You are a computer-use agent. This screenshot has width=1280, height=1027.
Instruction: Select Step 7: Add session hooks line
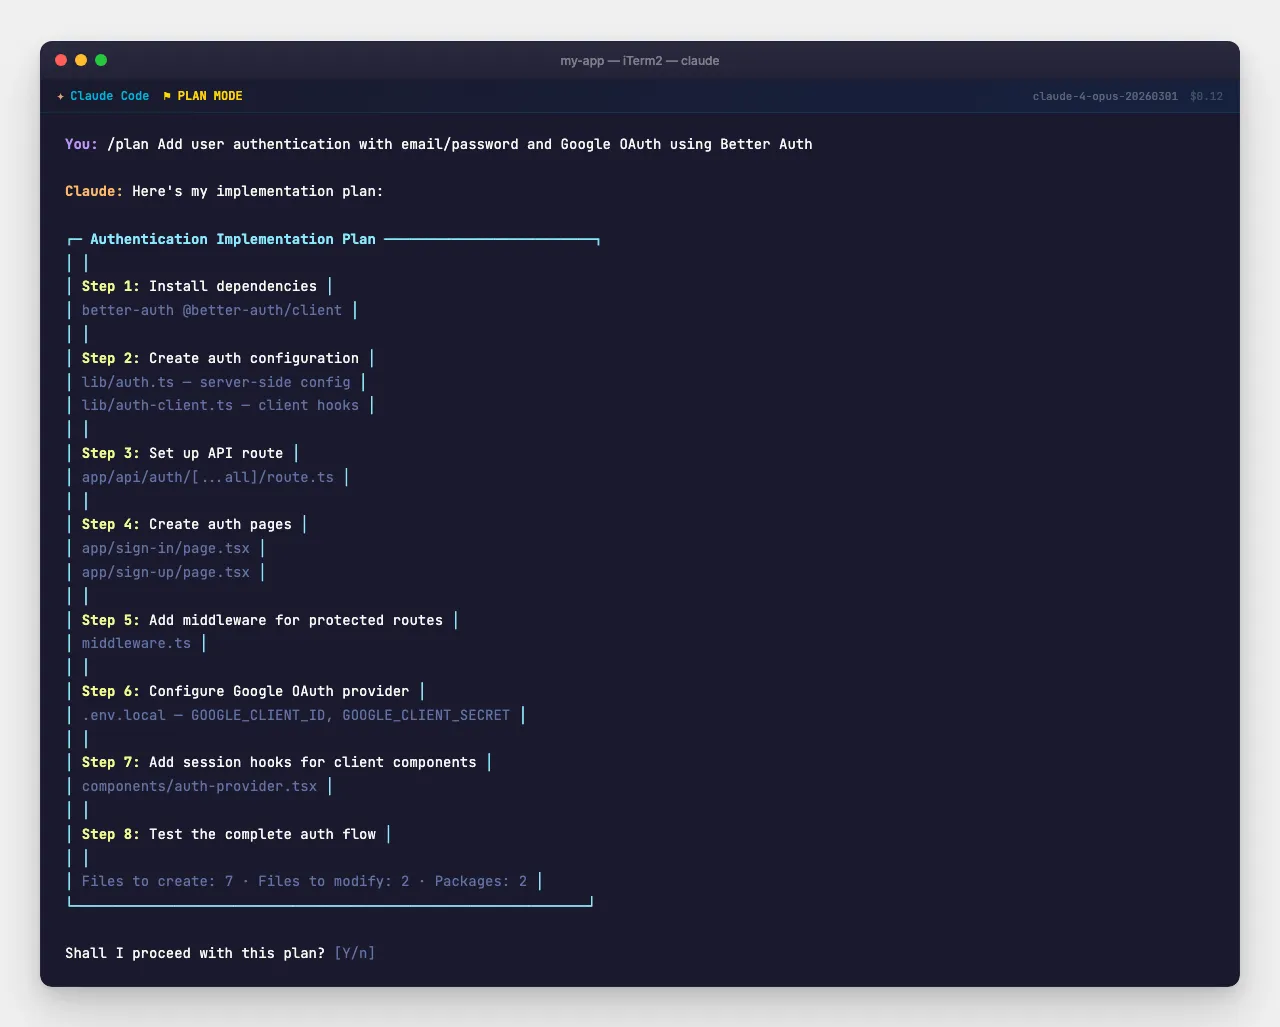279,762
